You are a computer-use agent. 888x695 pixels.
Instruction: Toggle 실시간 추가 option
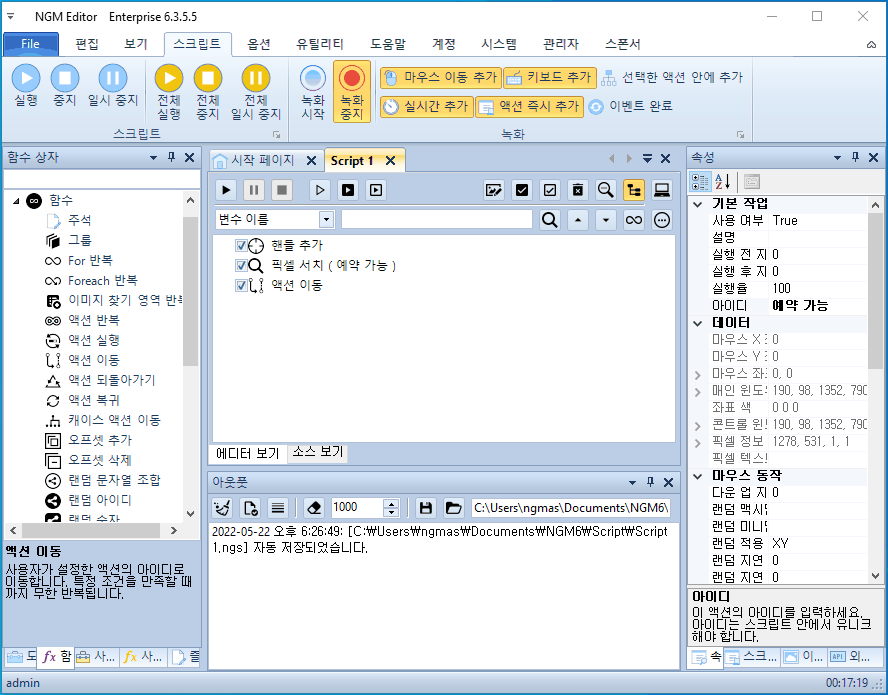click(x=426, y=106)
